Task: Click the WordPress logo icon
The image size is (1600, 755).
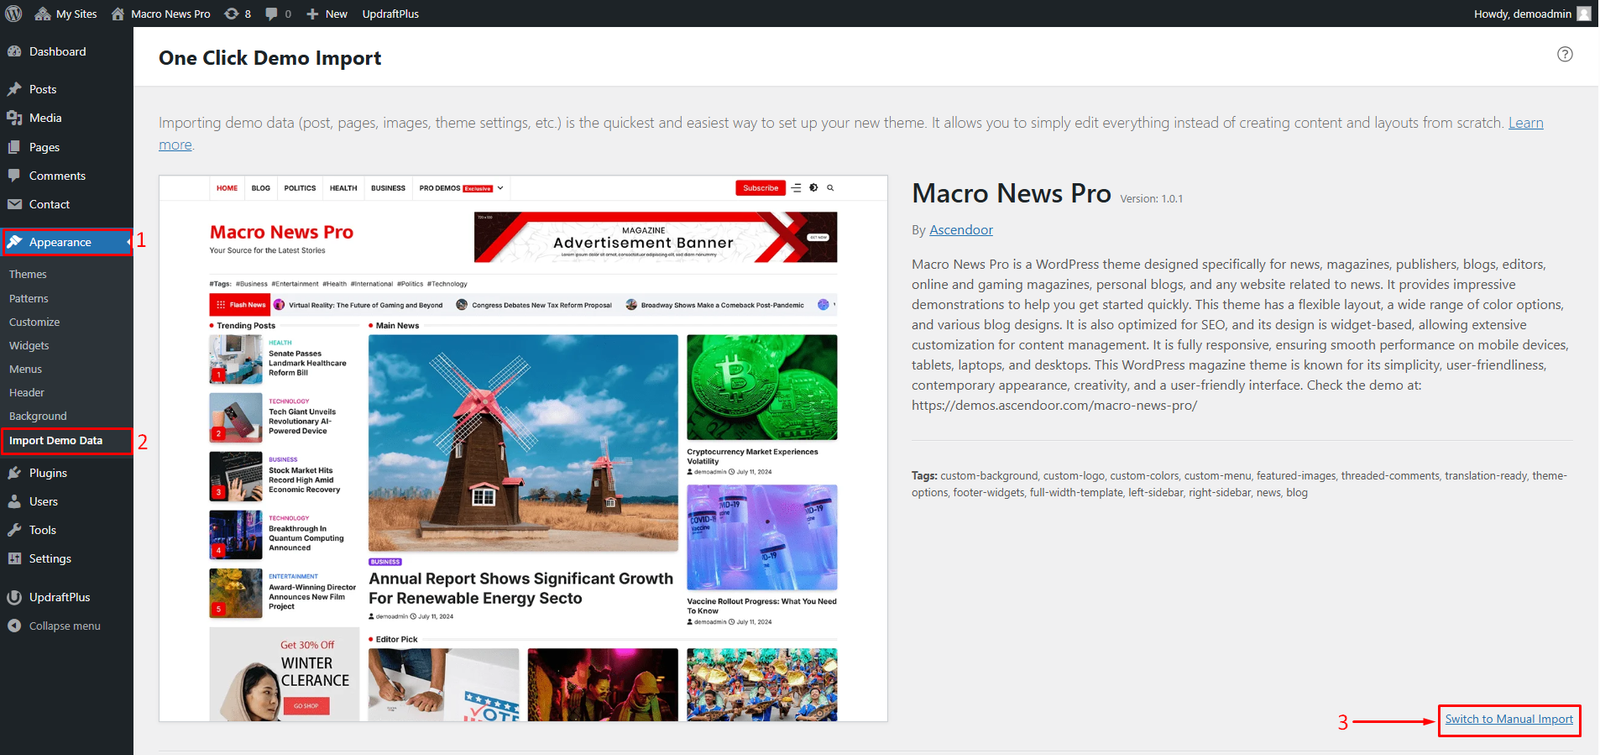Action: click(x=12, y=14)
